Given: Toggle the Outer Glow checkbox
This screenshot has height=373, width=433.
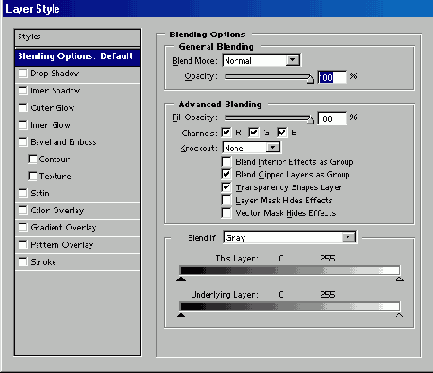Looking at the screenshot, I should [x=23, y=108].
